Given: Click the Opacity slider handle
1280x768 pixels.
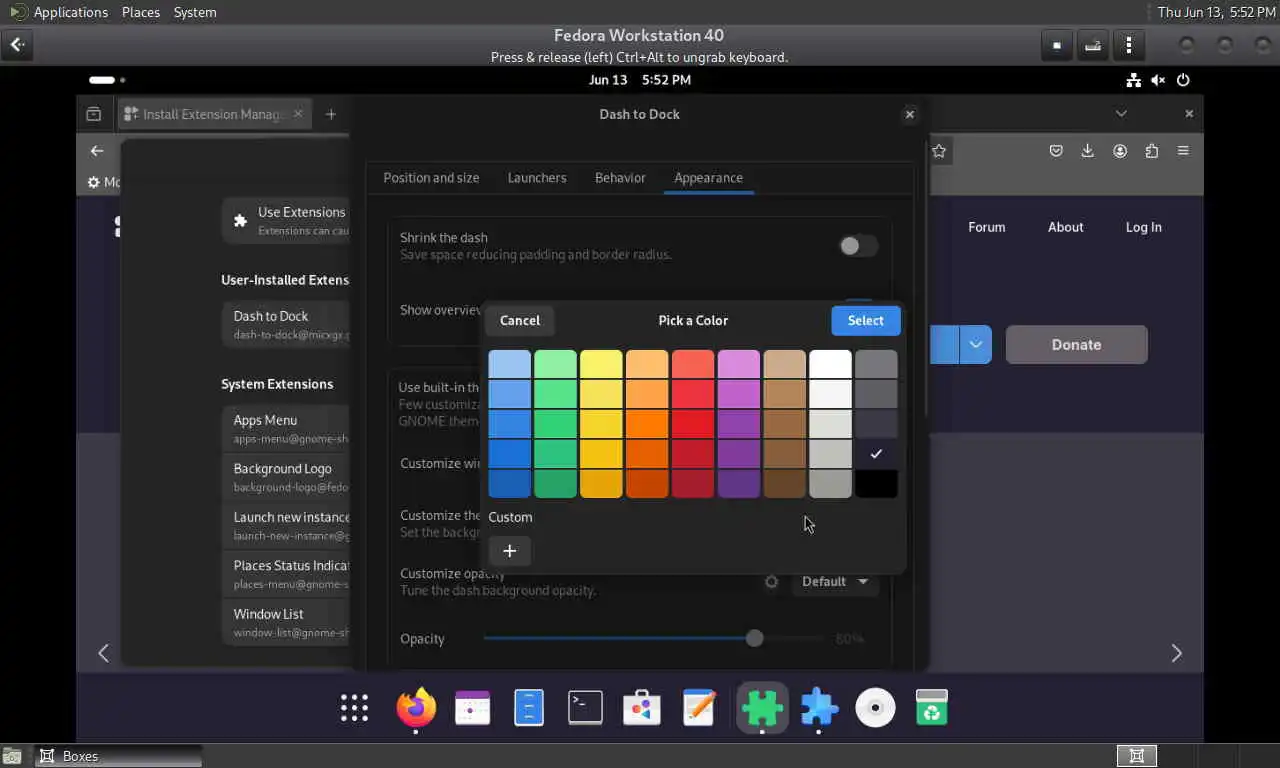Looking at the screenshot, I should coord(754,638).
